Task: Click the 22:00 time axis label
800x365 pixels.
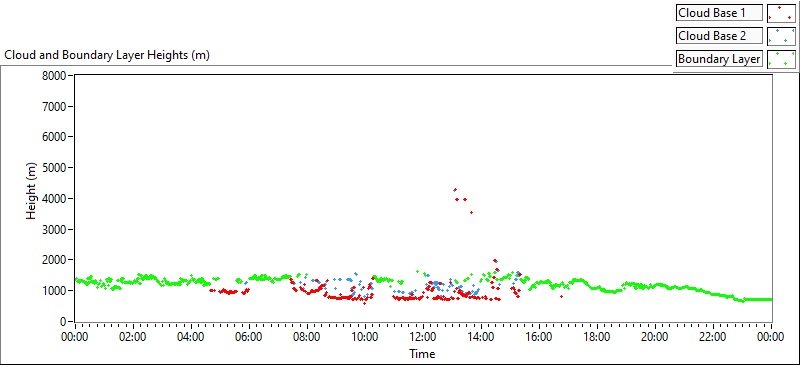Action: [x=713, y=337]
